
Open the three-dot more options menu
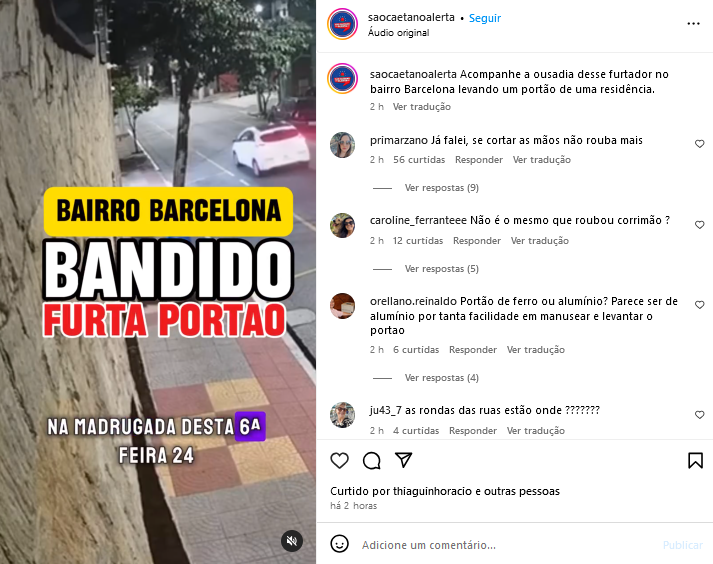click(693, 24)
